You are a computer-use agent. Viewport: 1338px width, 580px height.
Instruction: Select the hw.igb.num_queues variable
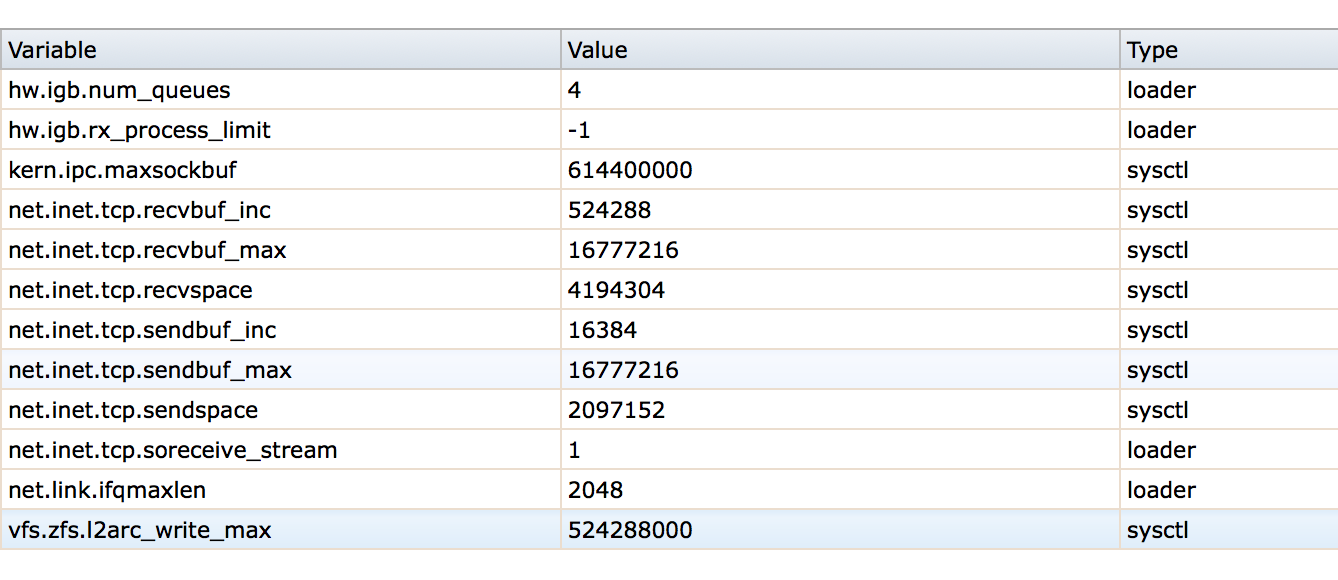coord(119,90)
